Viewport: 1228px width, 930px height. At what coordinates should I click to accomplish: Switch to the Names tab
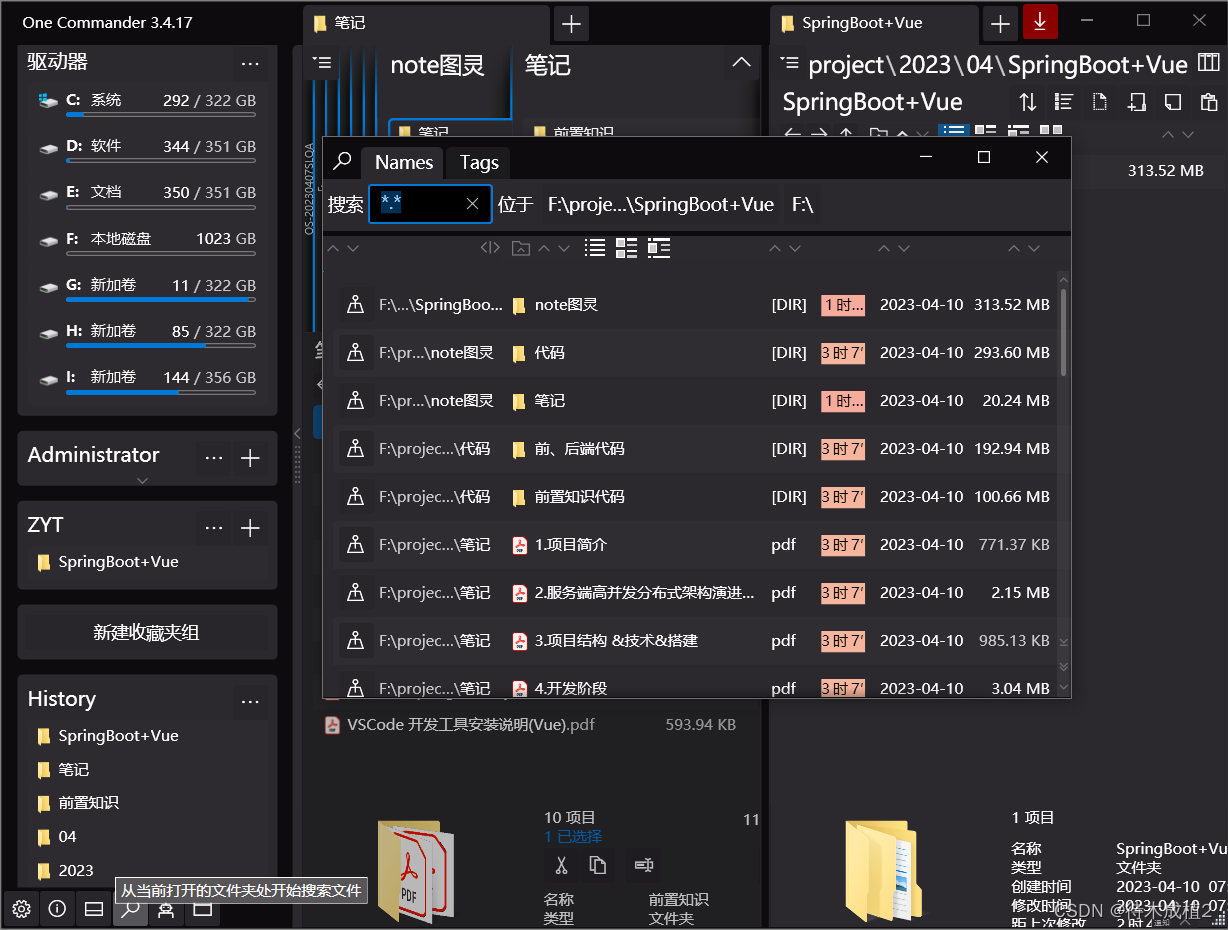point(404,162)
